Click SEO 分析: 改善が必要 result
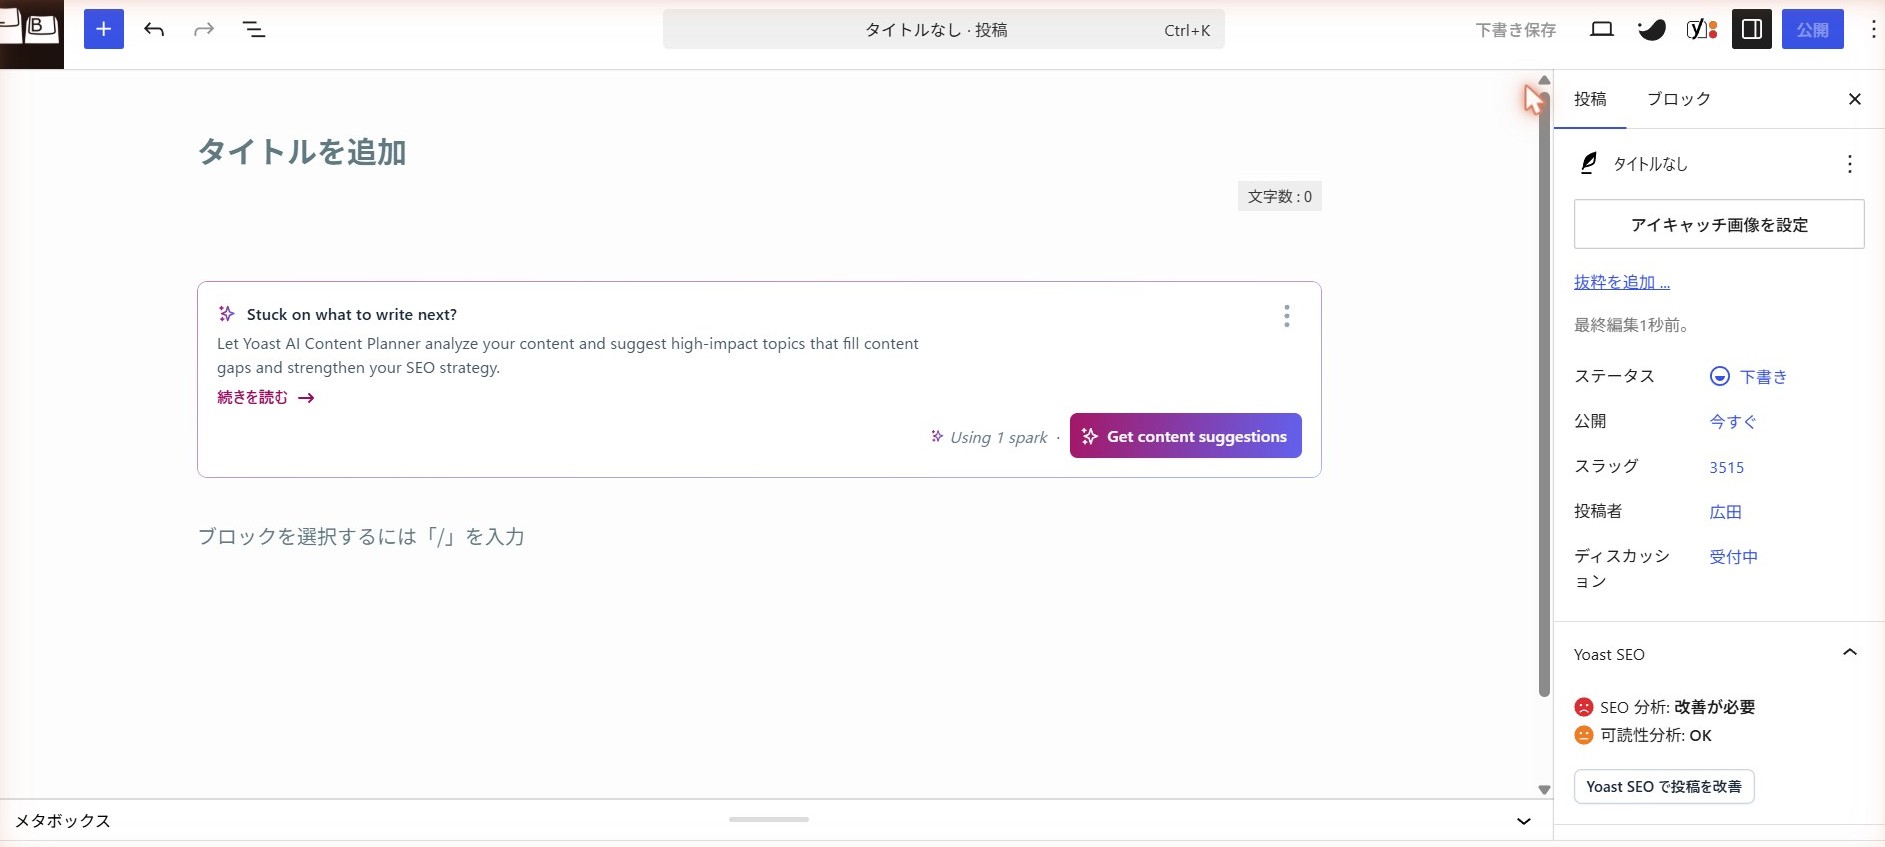This screenshot has width=1885, height=847. click(1665, 707)
